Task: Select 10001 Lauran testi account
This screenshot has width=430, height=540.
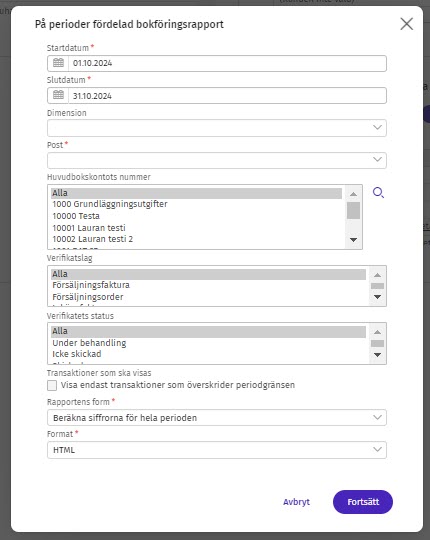Action: tap(196, 228)
